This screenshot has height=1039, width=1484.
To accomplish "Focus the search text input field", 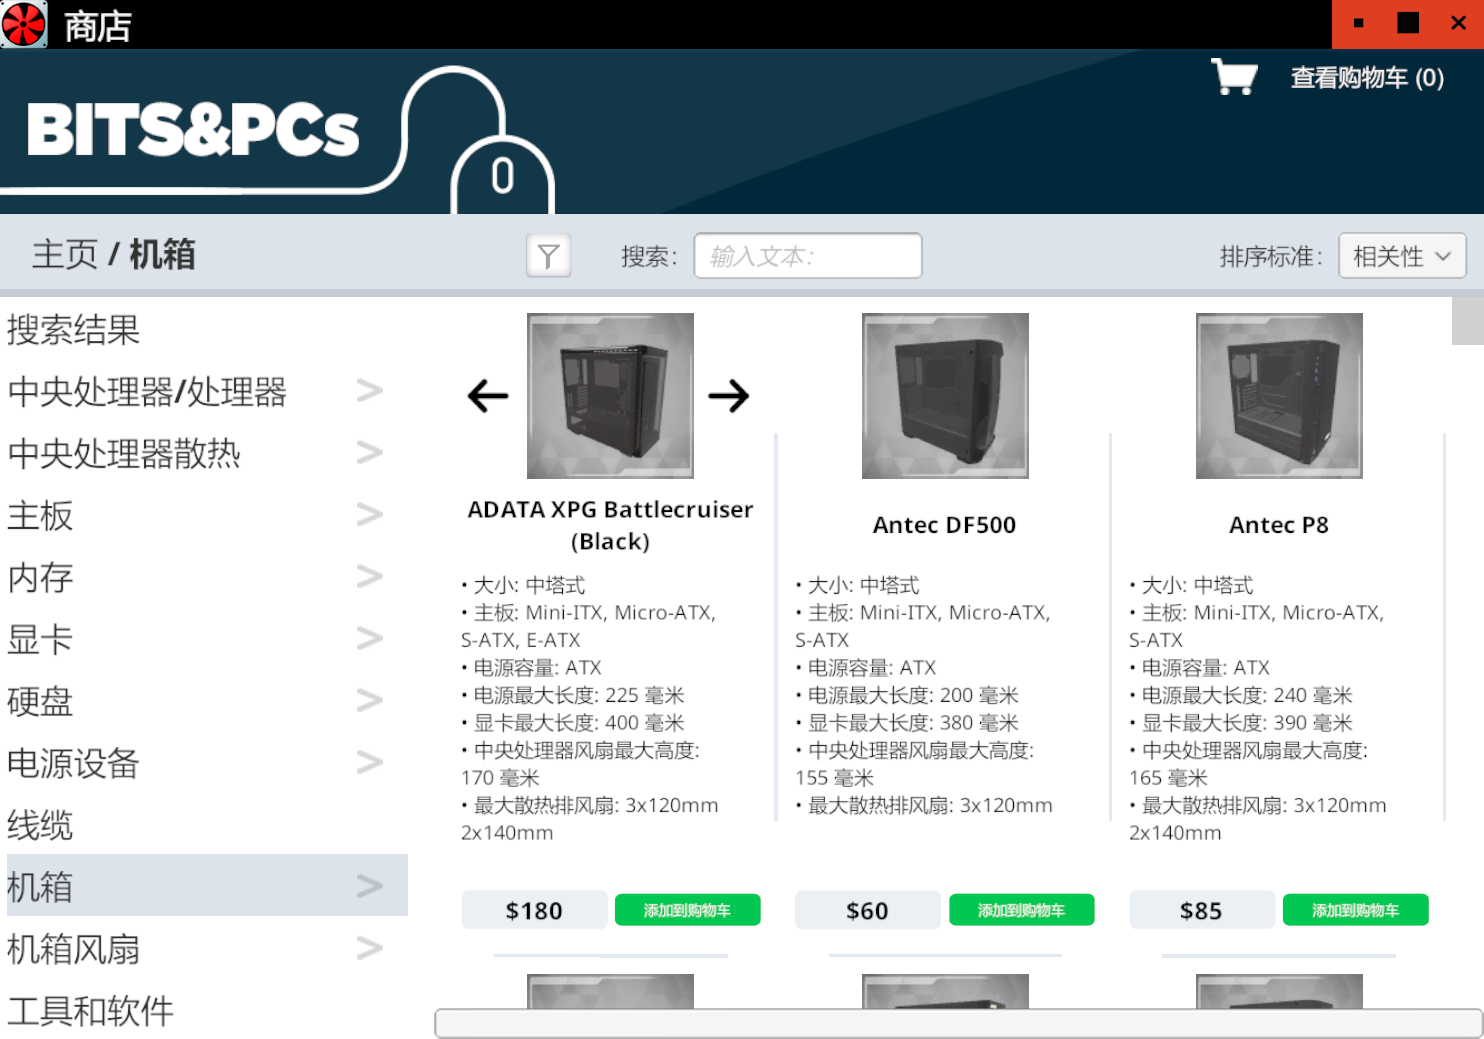I will (808, 256).
